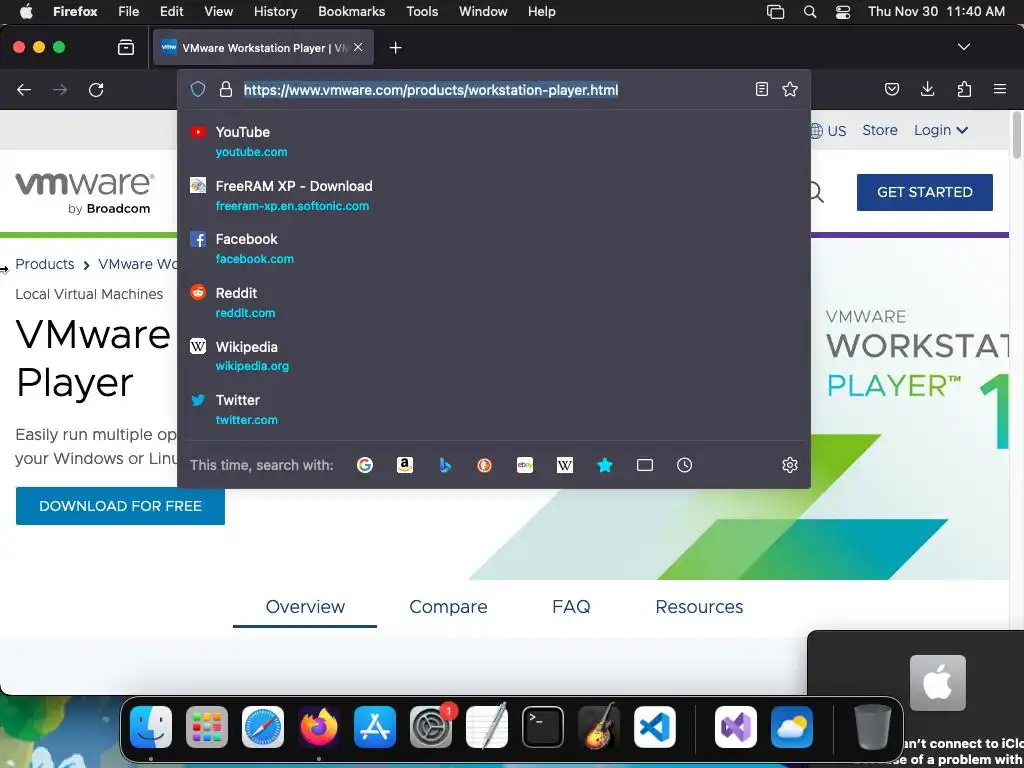
Task: Open a new tab with the plus icon
Action: 395,48
